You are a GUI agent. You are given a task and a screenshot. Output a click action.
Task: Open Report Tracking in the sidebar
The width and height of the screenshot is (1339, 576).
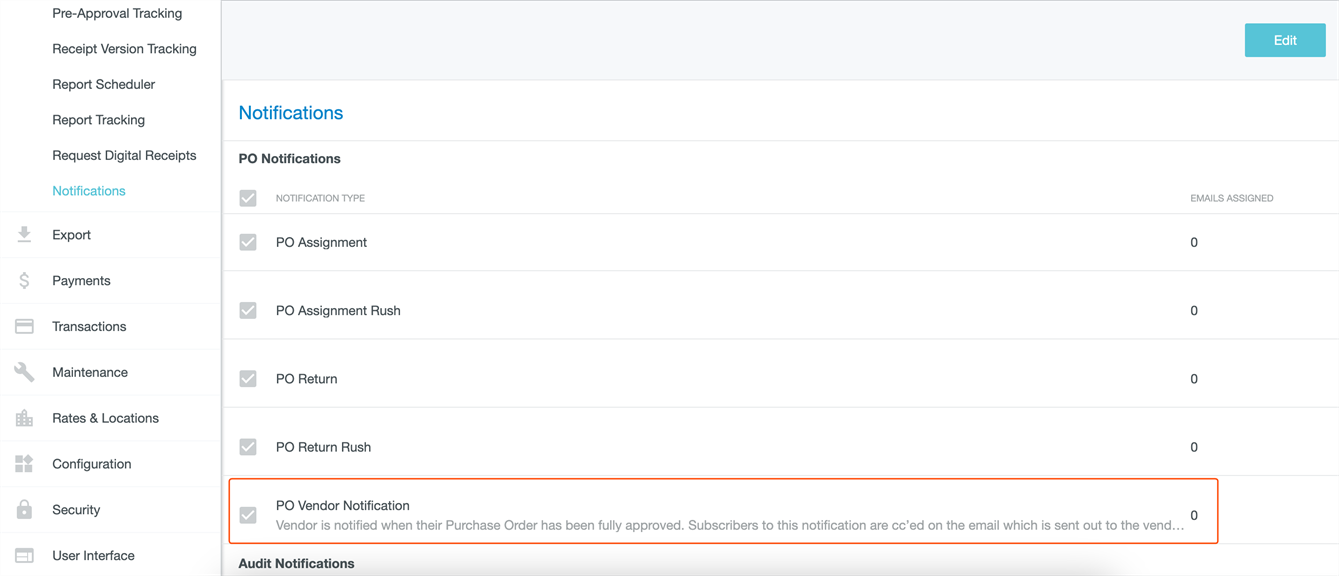[98, 120]
